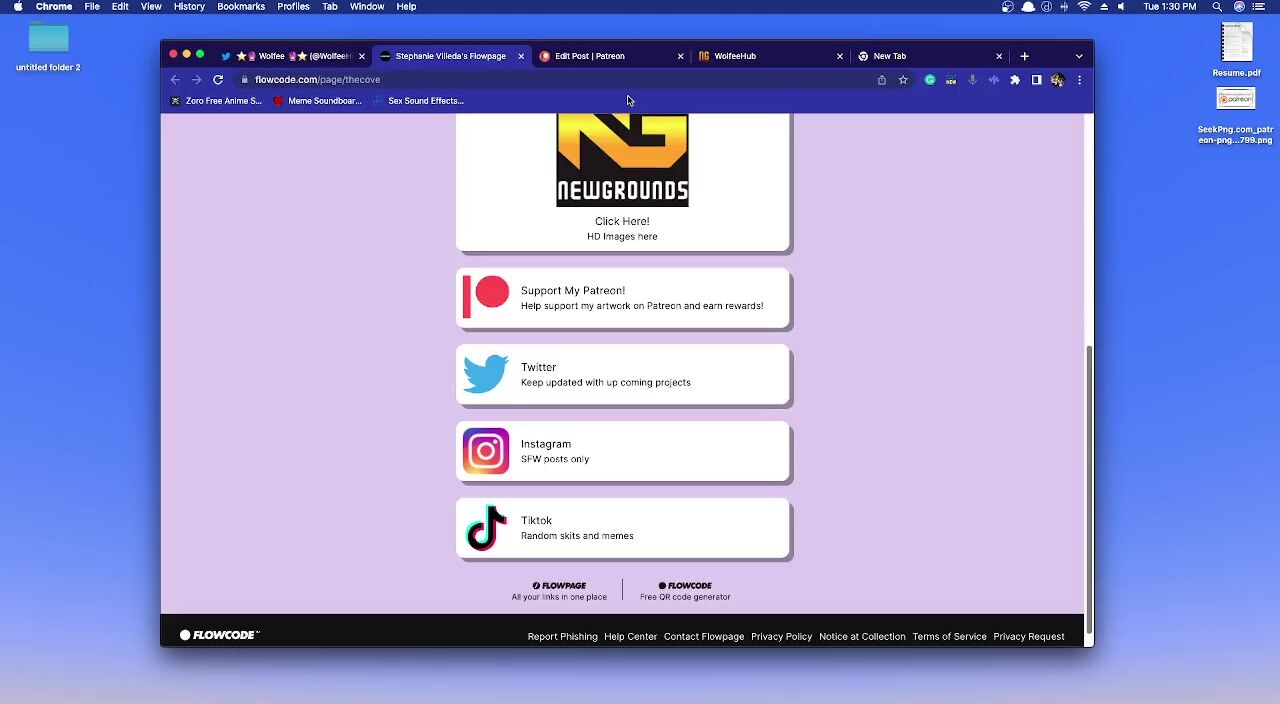Toggle the Chrome side panel
Image resolution: width=1280 pixels, height=704 pixels.
pos(1036,80)
